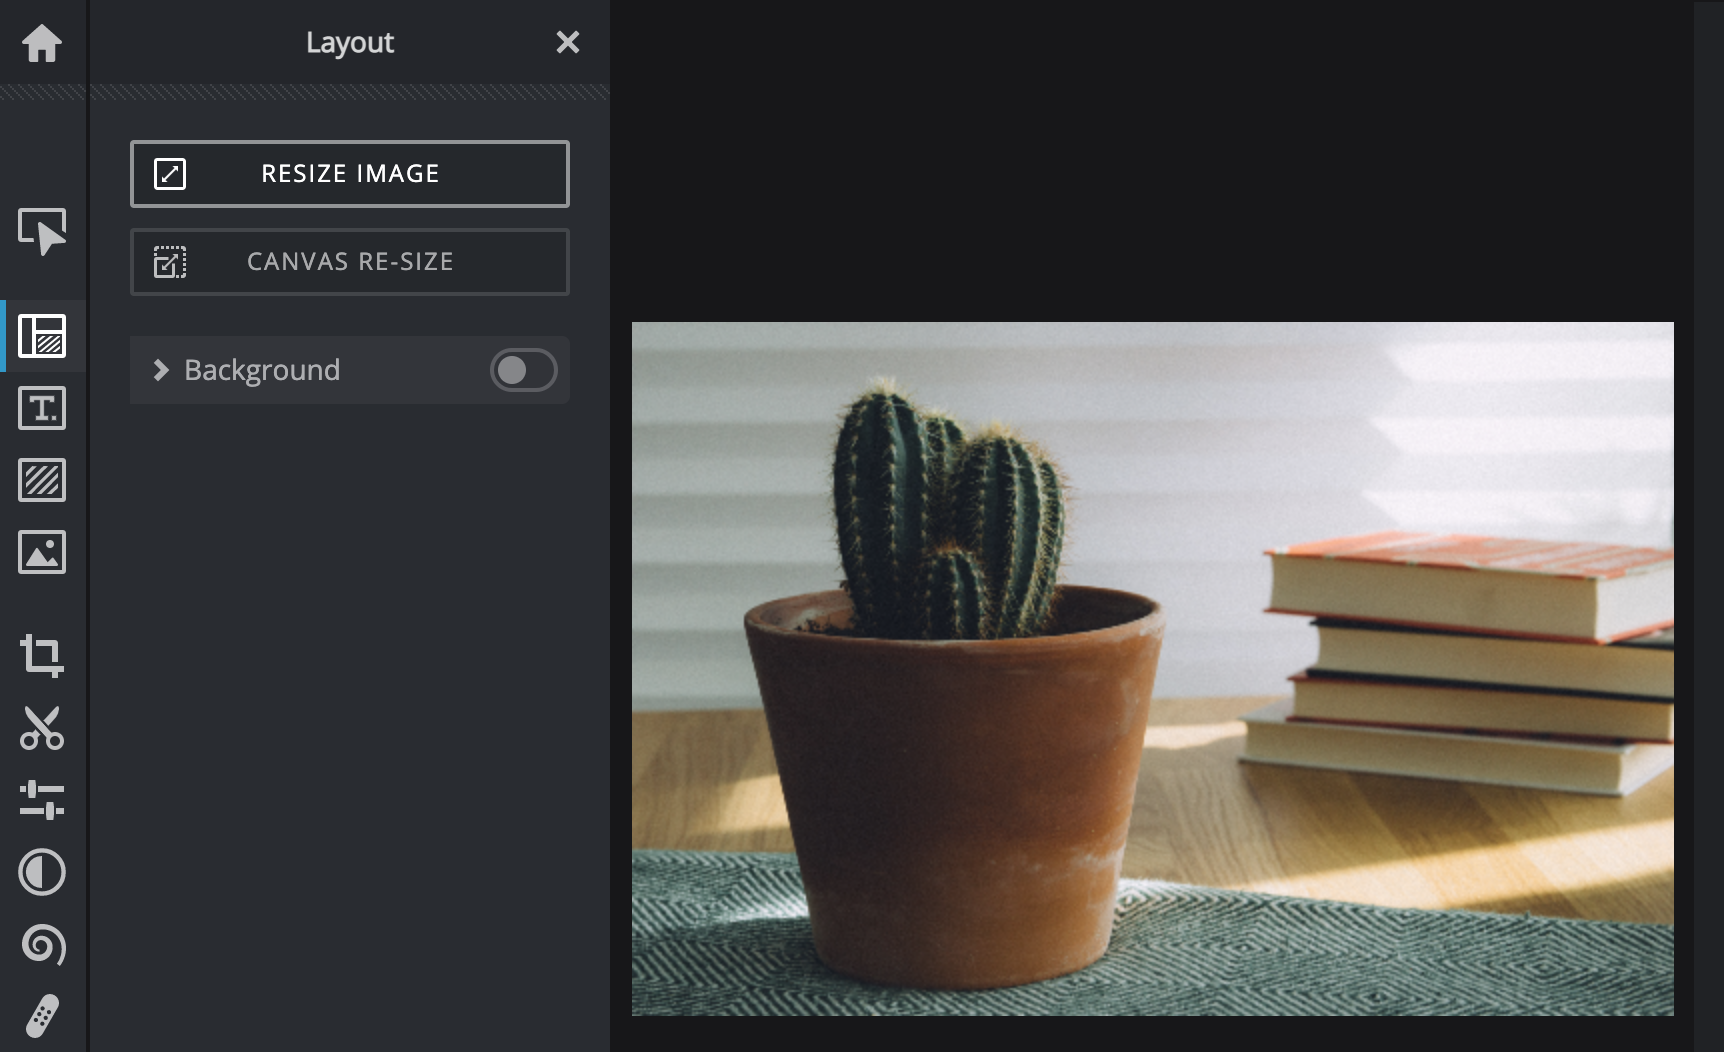The height and width of the screenshot is (1052, 1724).
Task: Open the Filter half-circle tool
Action: click(x=42, y=872)
